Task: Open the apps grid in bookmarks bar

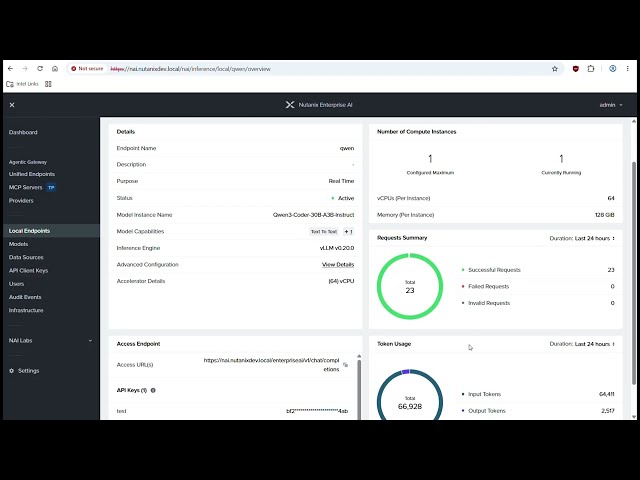Action: tap(48, 84)
